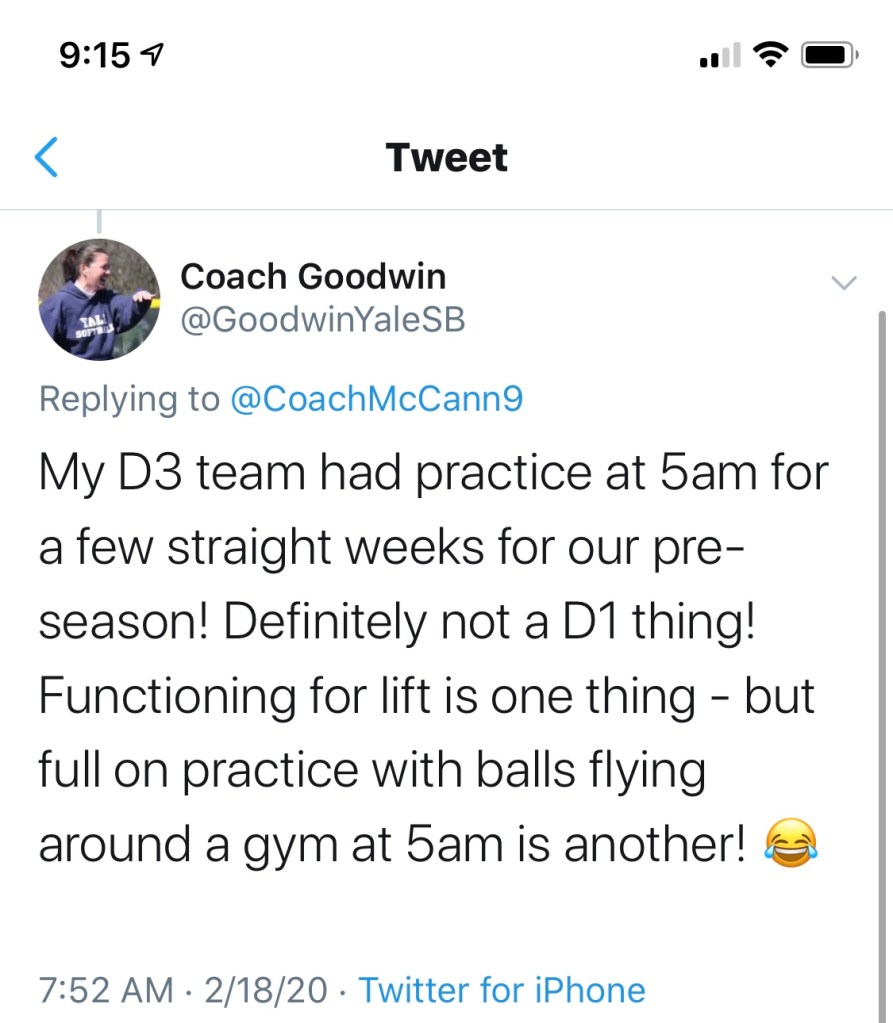This screenshot has height=1023, width=893.
Task: Tap the 9:15 status bar clock
Action: (x=94, y=57)
